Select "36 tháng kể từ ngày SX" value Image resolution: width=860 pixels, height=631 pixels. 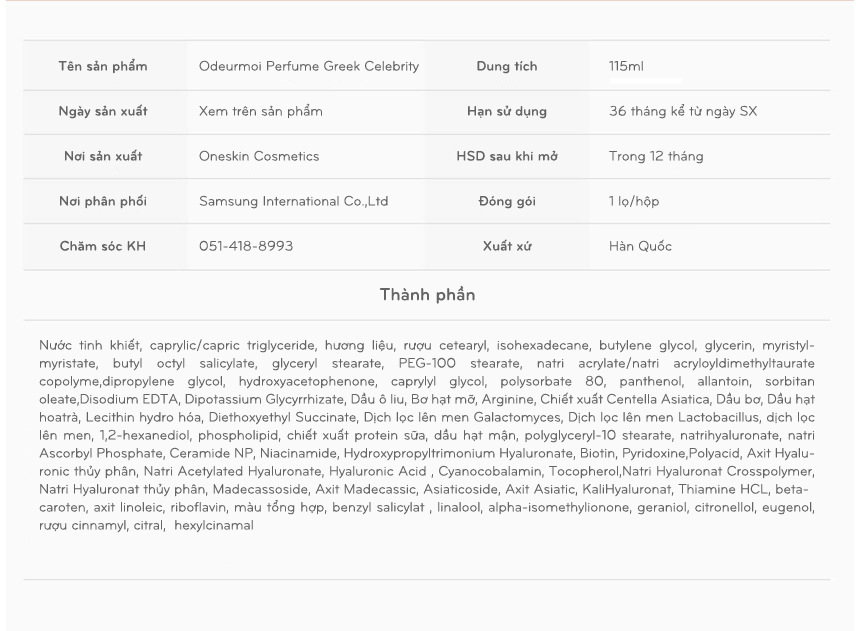click(x=682, y=112)
